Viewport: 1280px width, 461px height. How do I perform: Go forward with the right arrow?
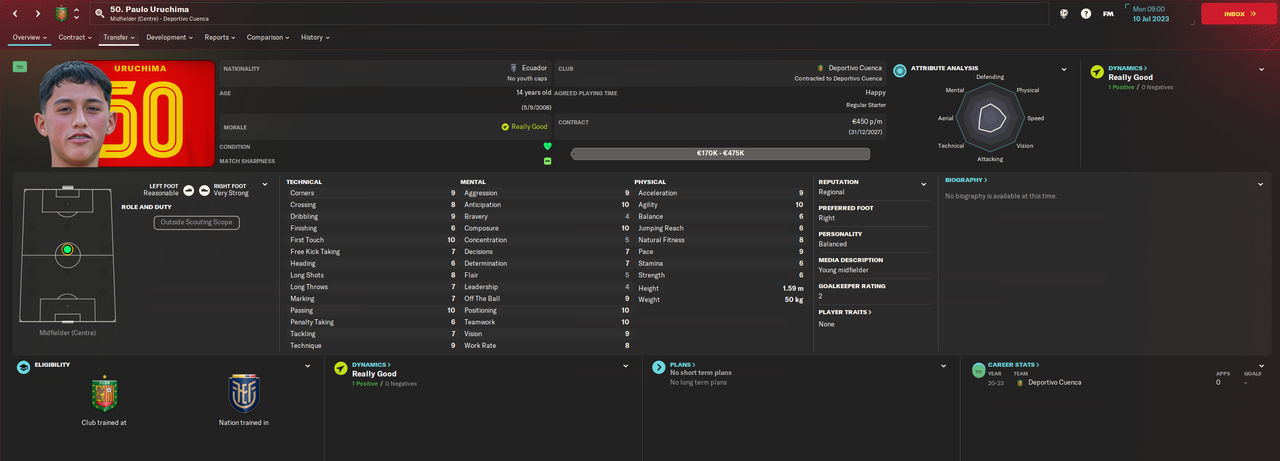[x=38, y=14]
